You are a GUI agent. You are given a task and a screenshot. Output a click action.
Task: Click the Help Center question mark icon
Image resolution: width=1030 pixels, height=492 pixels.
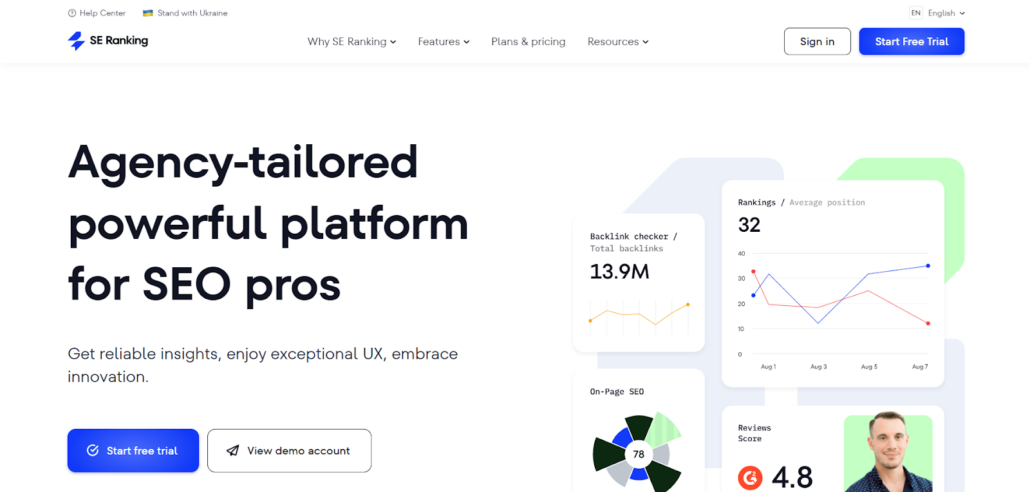(72, 13)
